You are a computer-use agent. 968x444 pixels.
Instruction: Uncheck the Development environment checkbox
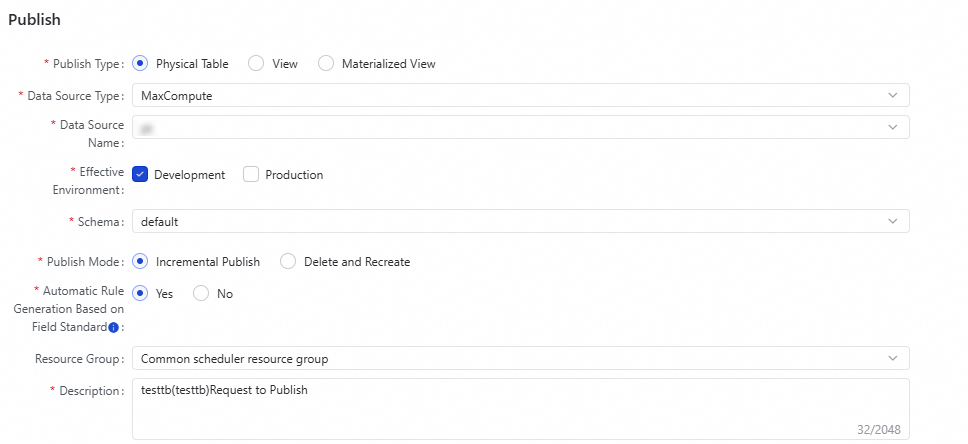click(140, 174)
